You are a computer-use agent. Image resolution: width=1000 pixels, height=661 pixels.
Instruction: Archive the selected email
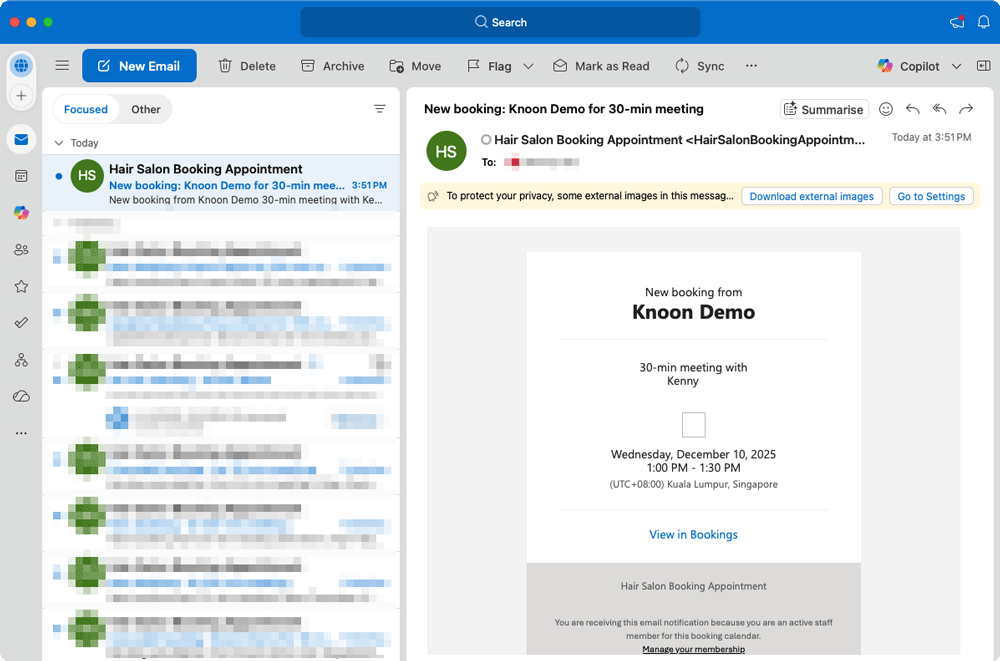tap(332, 65)
